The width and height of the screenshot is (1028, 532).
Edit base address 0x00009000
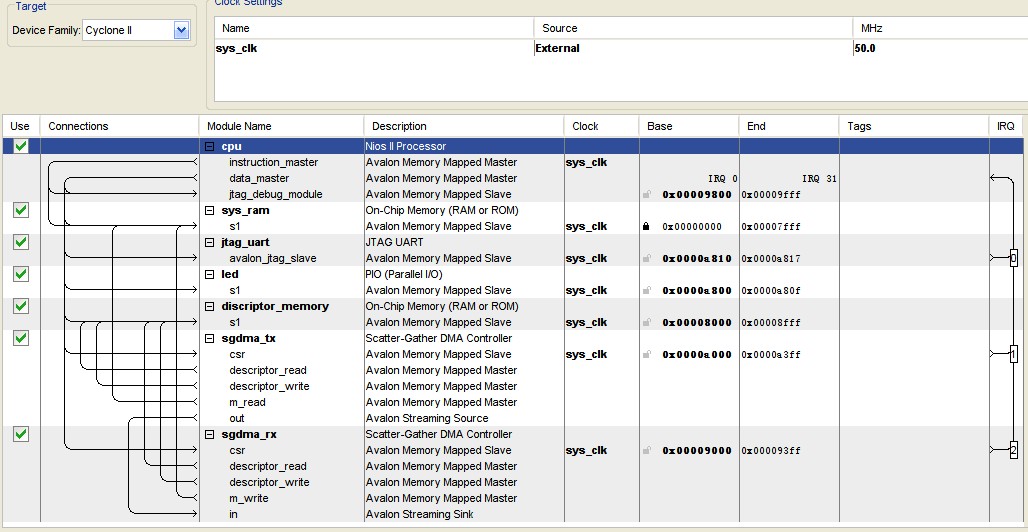pyautogui.click(x=697, y=451)
